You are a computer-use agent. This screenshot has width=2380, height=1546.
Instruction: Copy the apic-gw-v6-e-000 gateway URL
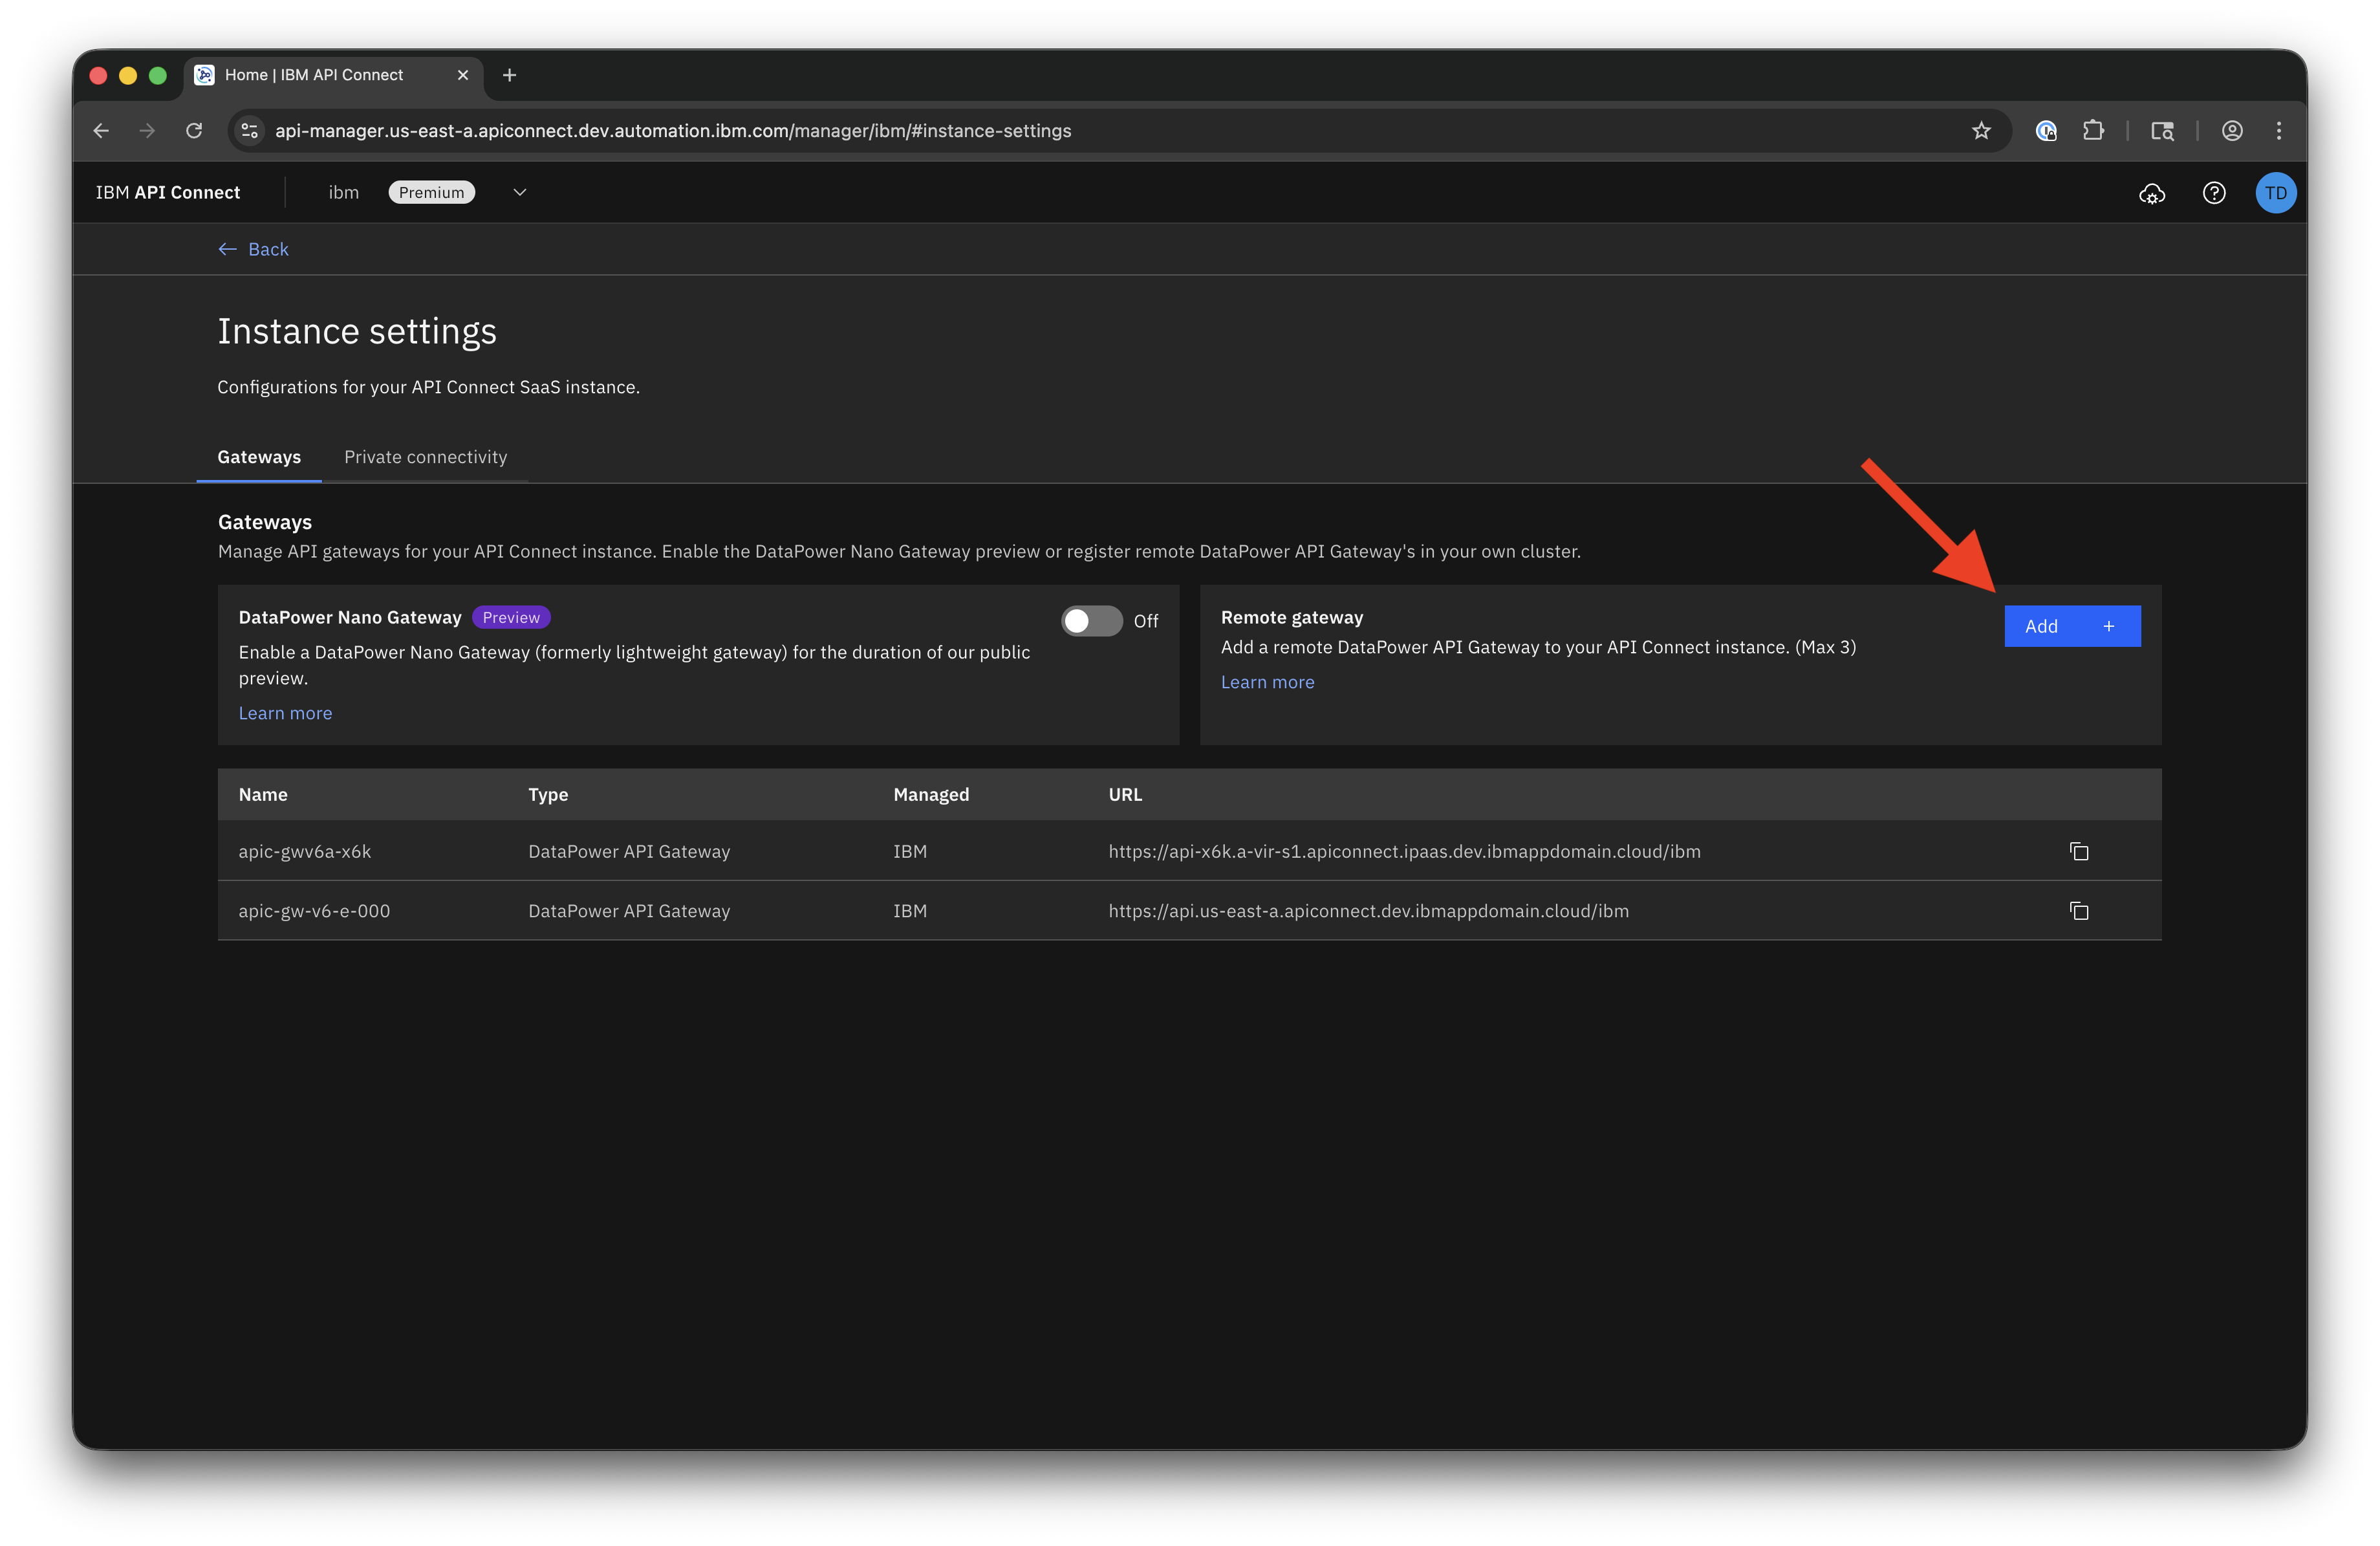tap(2079, 911)
